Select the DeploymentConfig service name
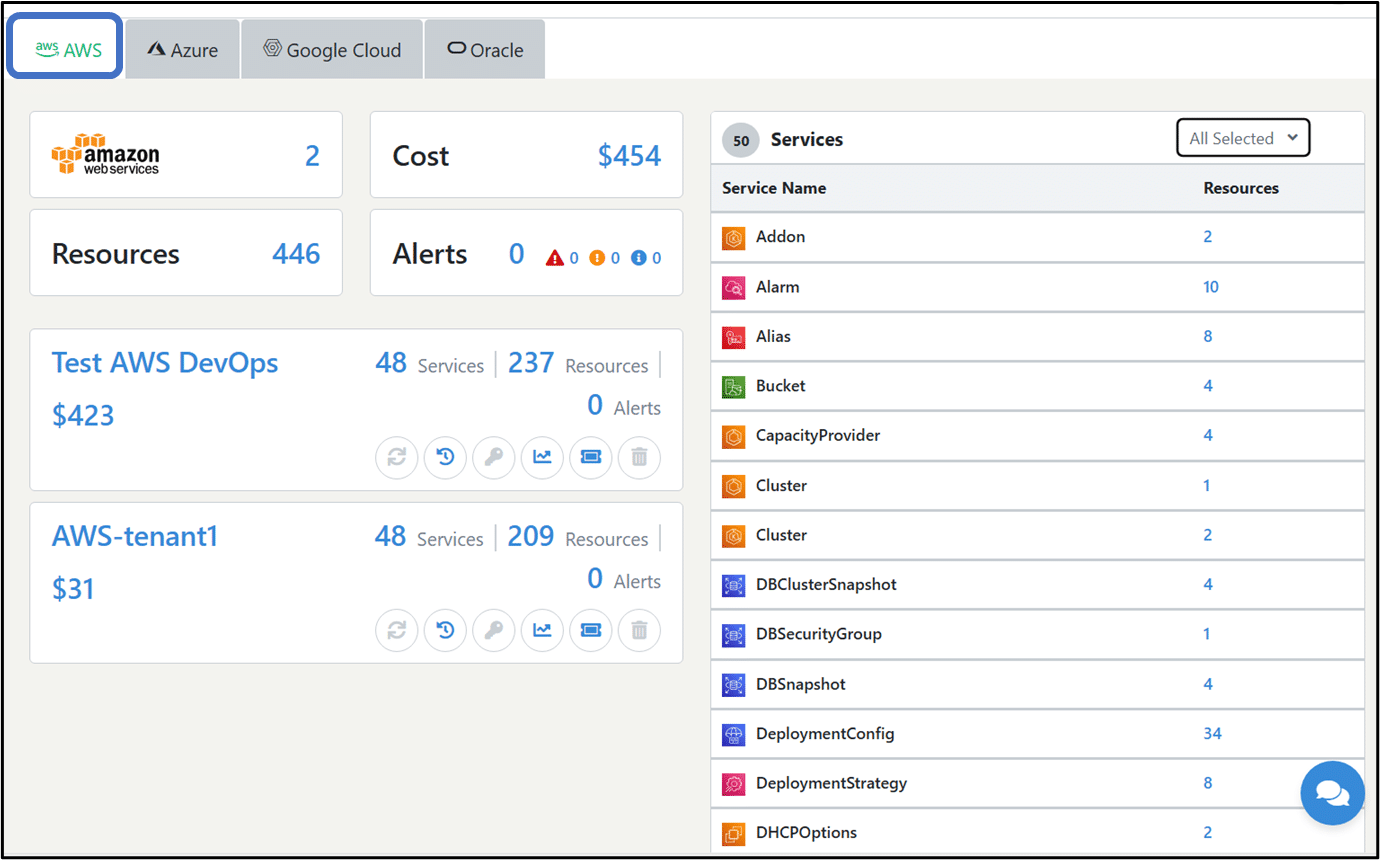 (825, 734)
